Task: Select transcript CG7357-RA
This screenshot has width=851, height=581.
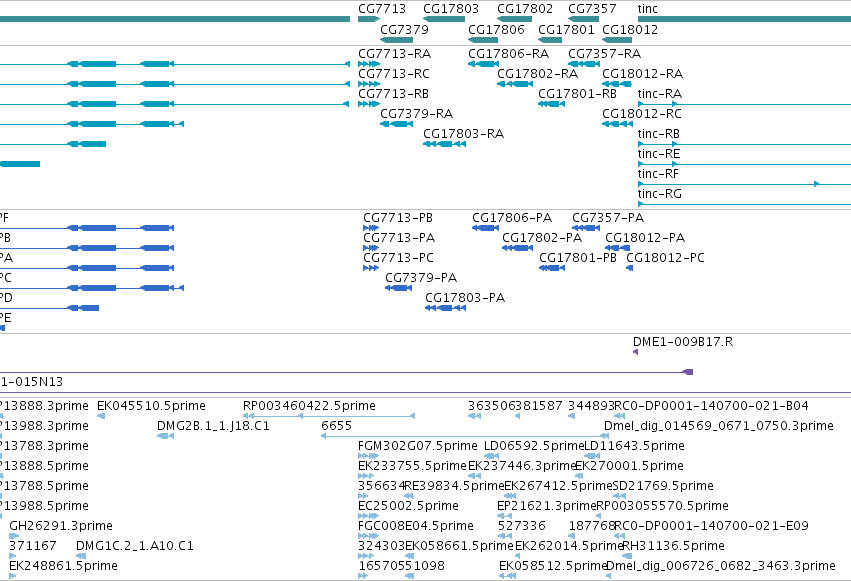Action: pos(584,64)
